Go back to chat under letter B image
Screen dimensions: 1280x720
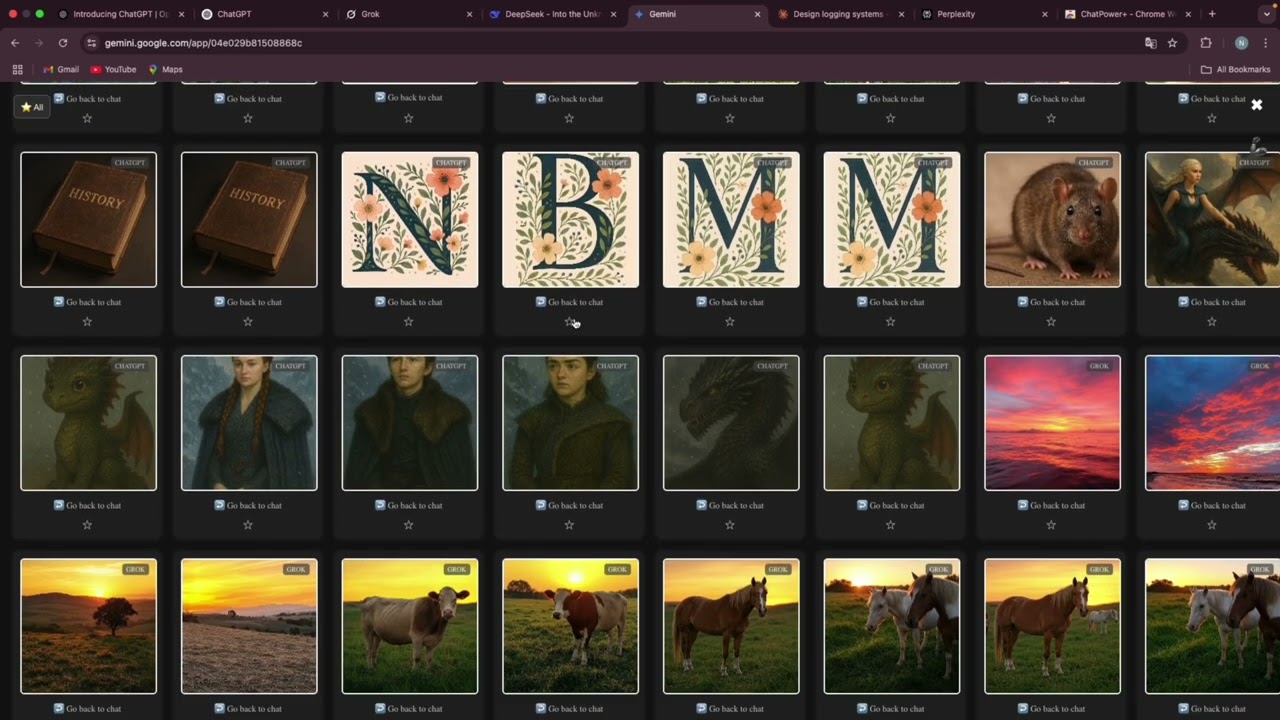click(x=569, y=302)
